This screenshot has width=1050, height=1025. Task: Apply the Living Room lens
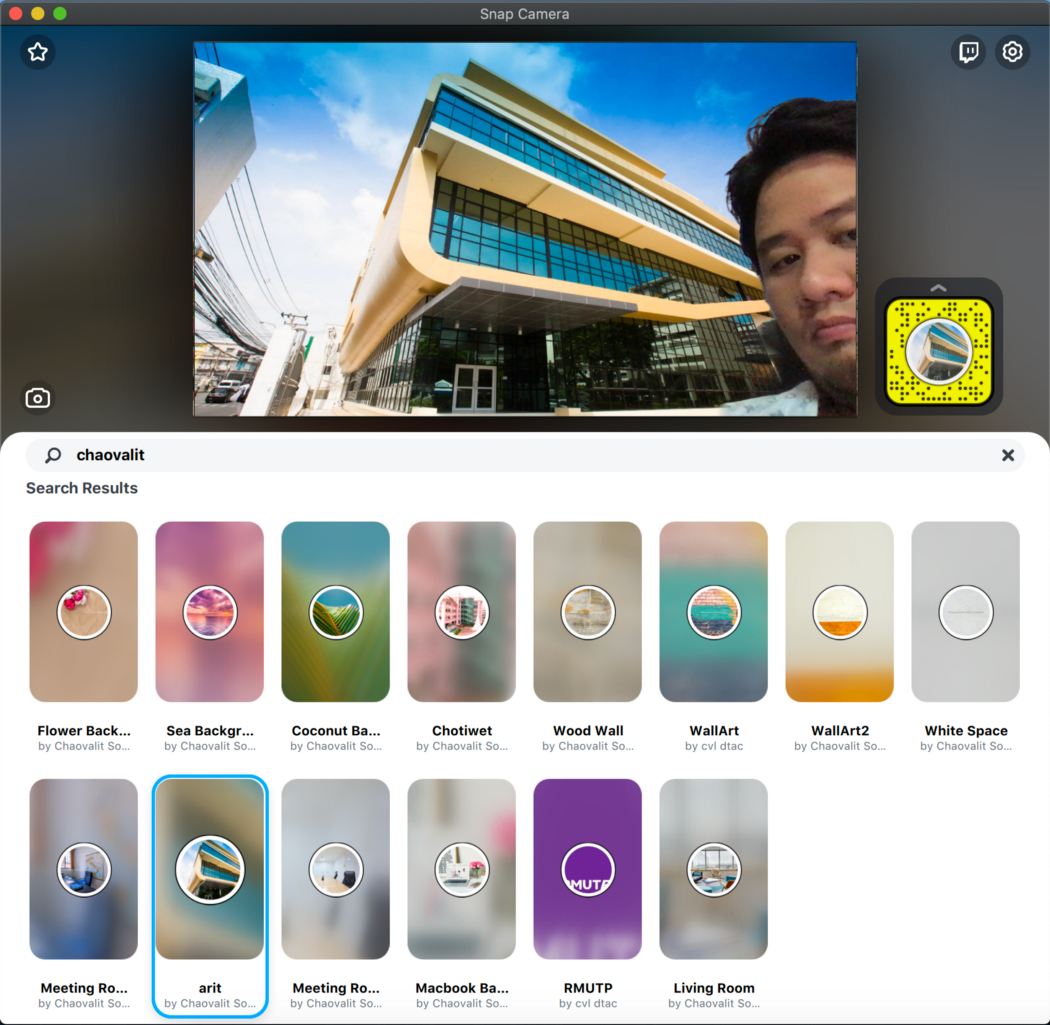(x=713, y=869)
